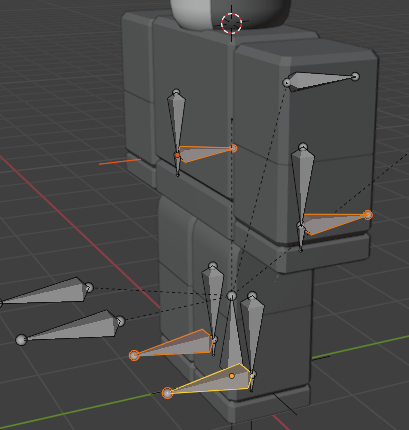The image size is (409, 430).
Task: Click the orange tail joint of the torso bone
Action: (233, 148)
